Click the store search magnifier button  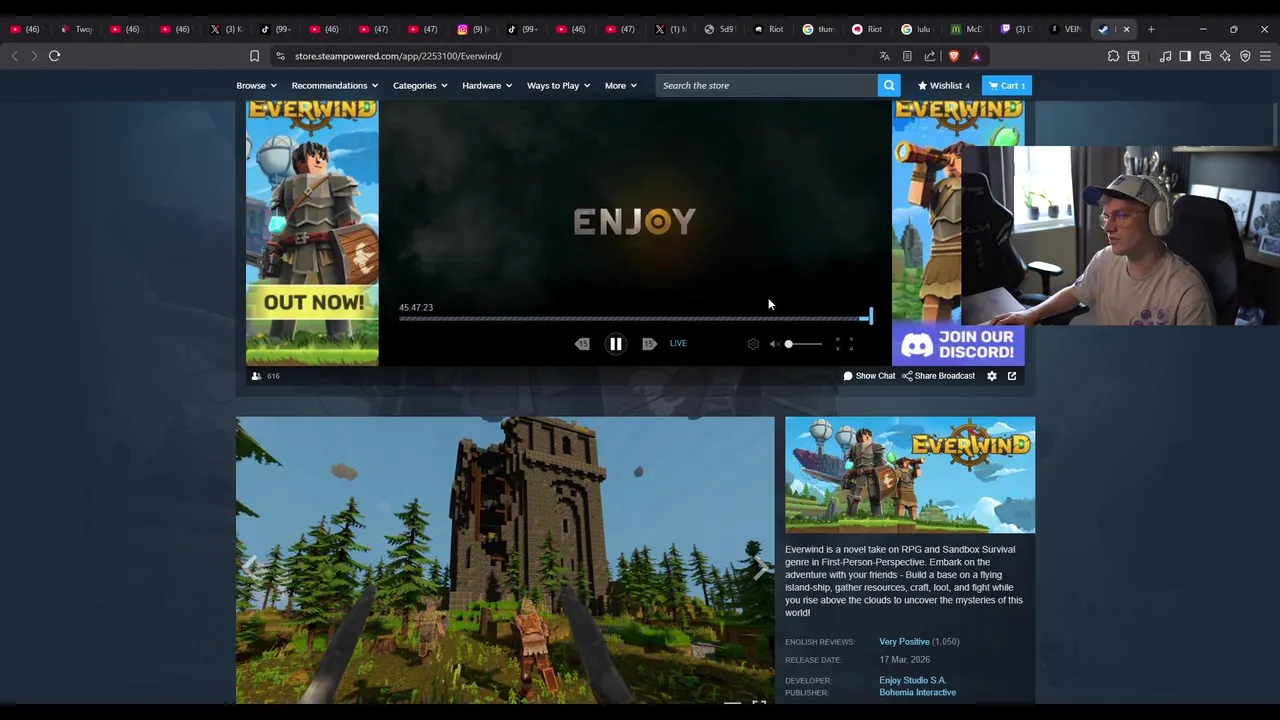(x=889, y=86)
